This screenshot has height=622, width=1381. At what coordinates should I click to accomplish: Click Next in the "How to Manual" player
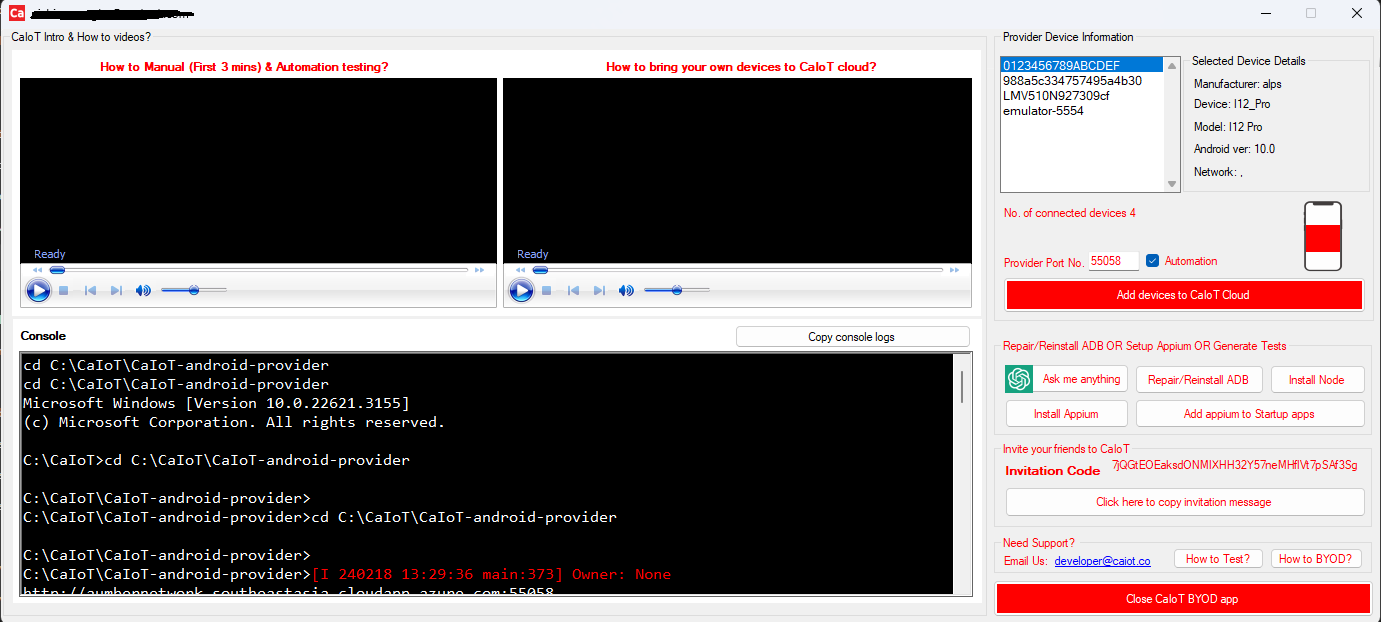pos(116,291)
